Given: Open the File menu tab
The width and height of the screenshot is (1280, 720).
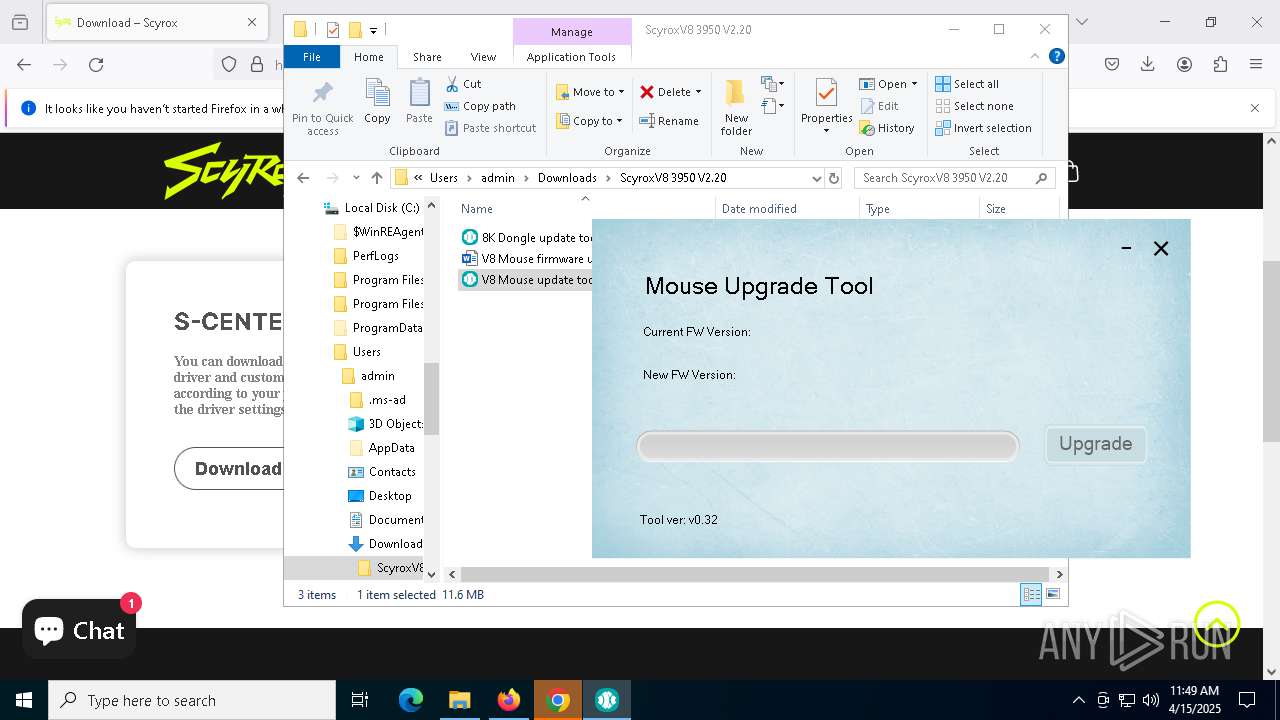Looking at the screenshot, I should 312,57.
